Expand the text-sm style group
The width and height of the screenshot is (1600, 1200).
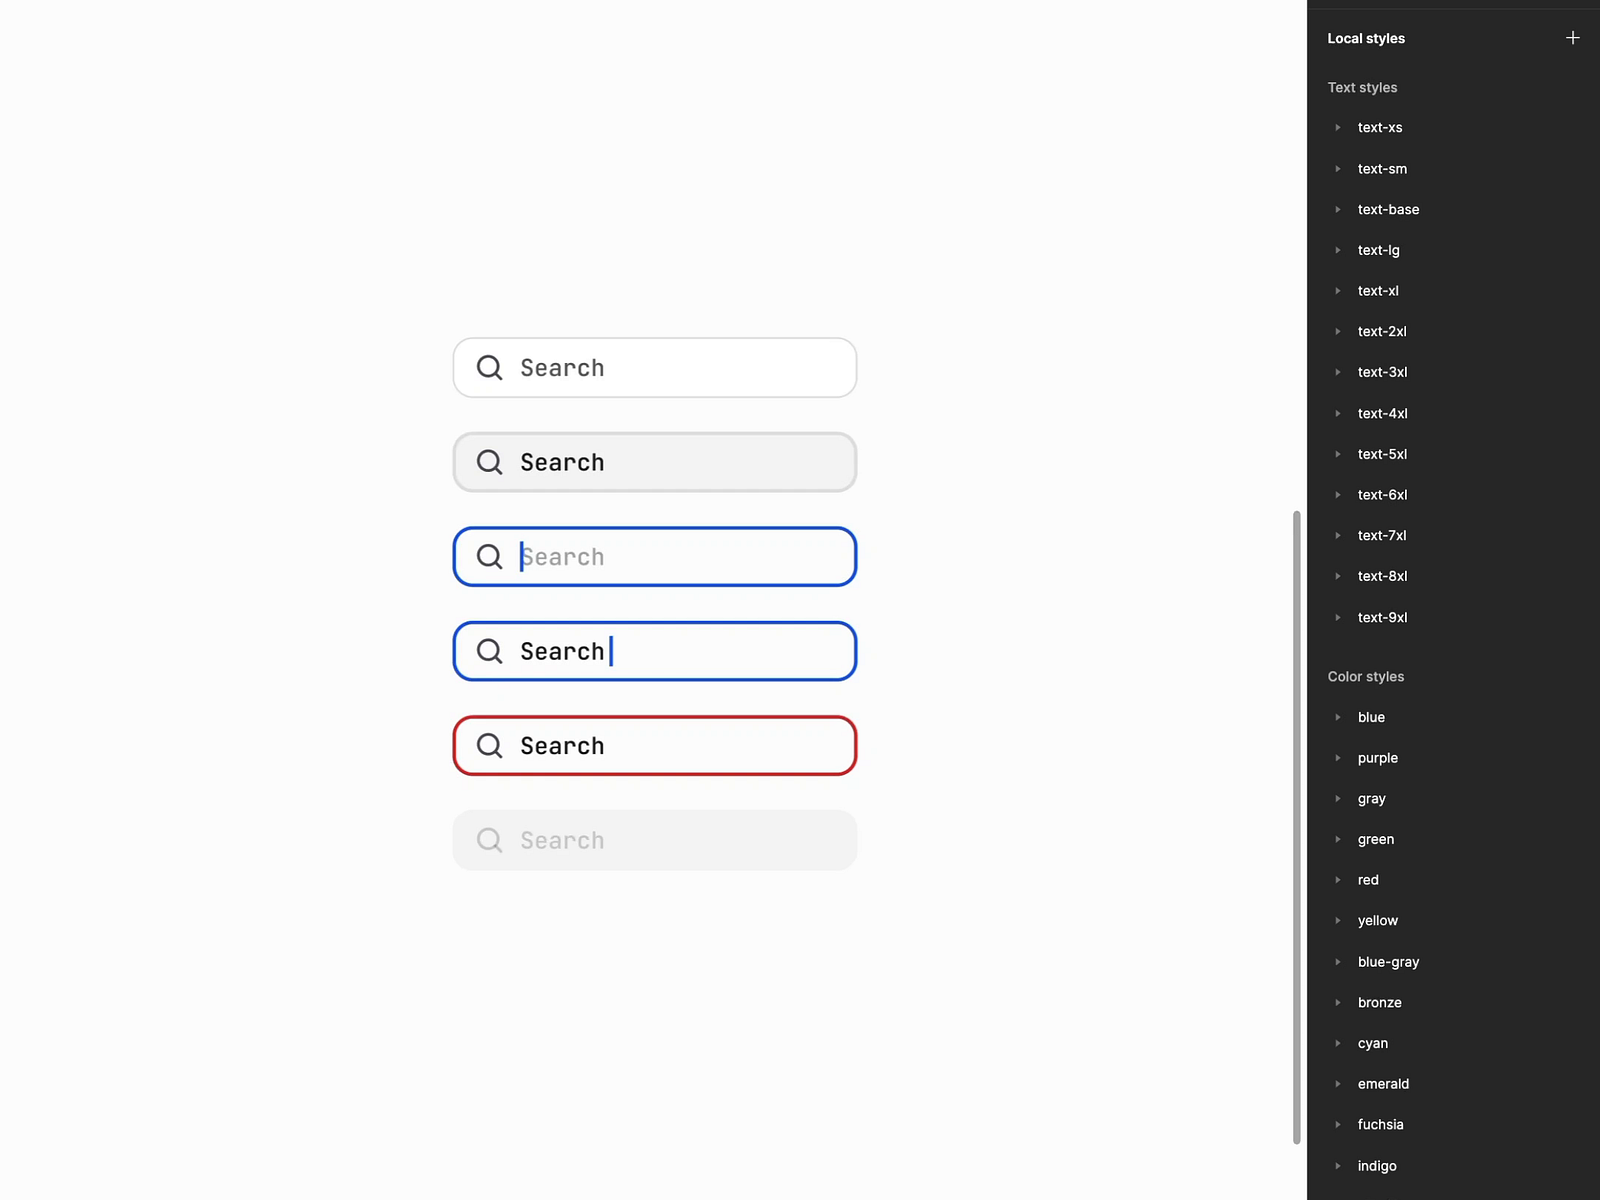(x=1338, y=169)
